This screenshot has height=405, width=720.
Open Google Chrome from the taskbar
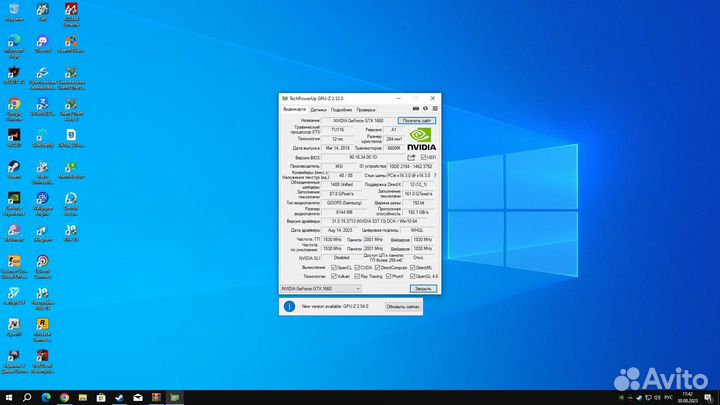pos(64,398)
